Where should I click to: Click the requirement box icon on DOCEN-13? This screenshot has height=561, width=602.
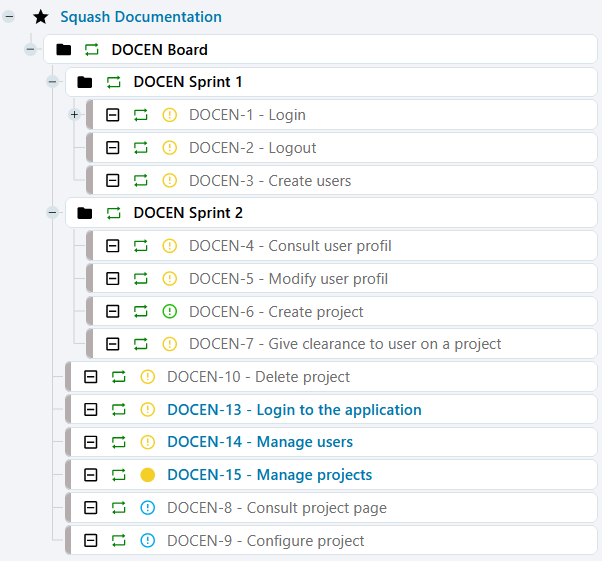click(91, 410)
